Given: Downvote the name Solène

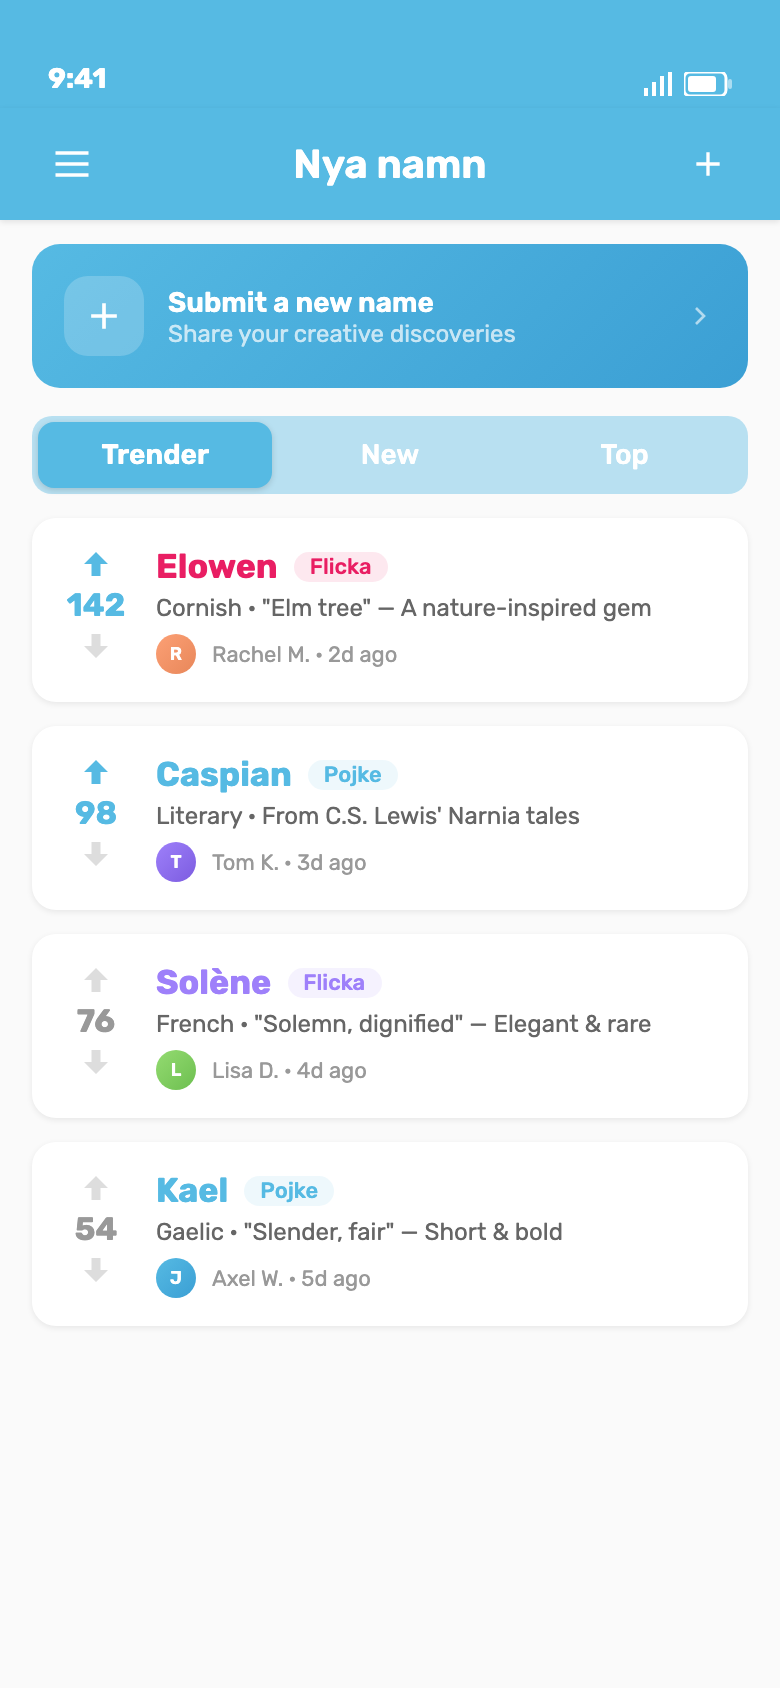Looking at the screenshot, I should coord(96,1062).
